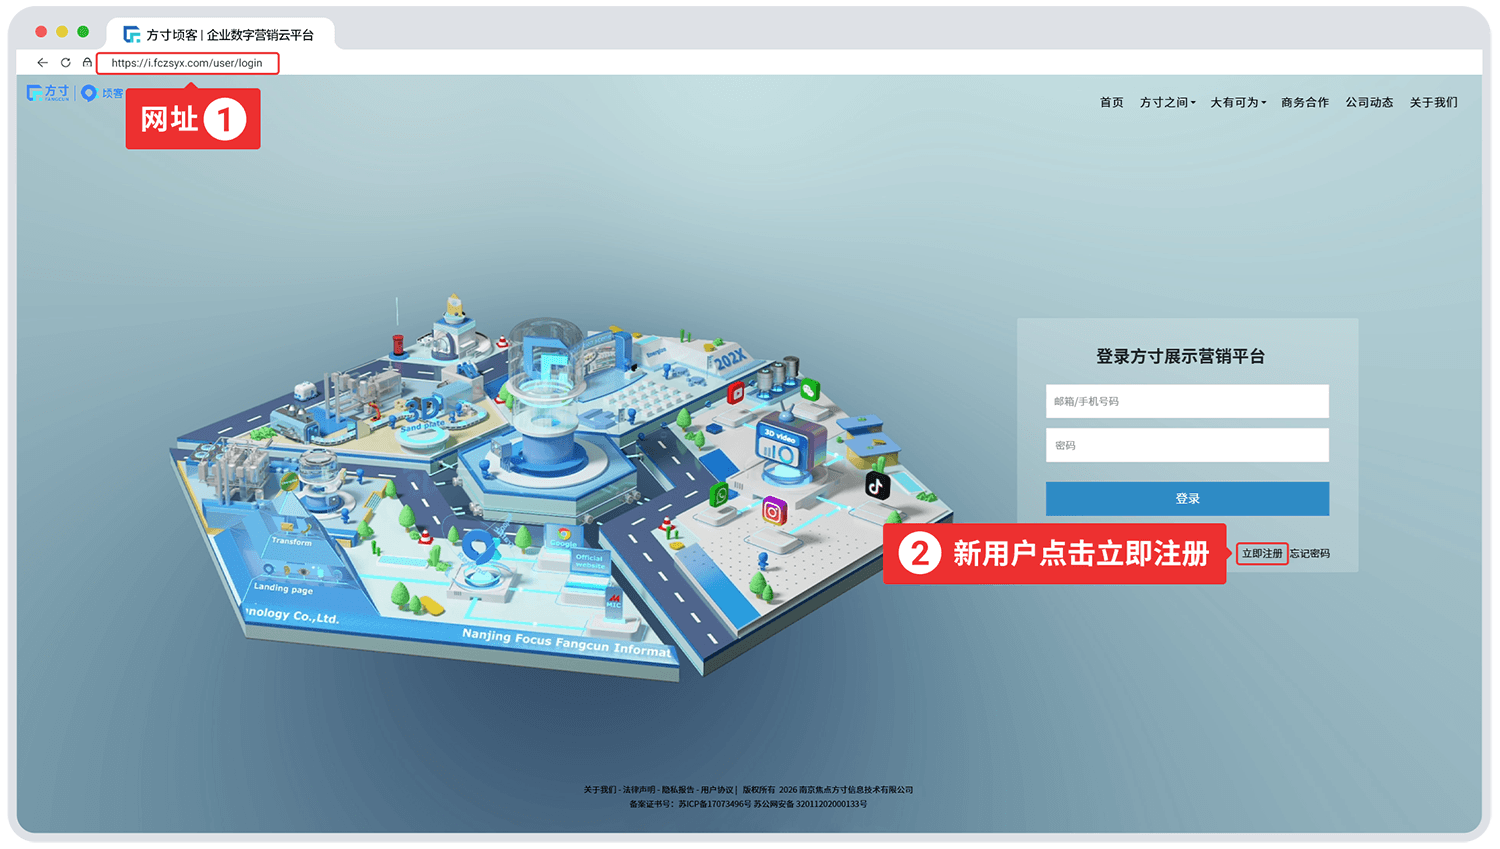
Task: Reload the page with the refresh icon
Action: point(66,63)
